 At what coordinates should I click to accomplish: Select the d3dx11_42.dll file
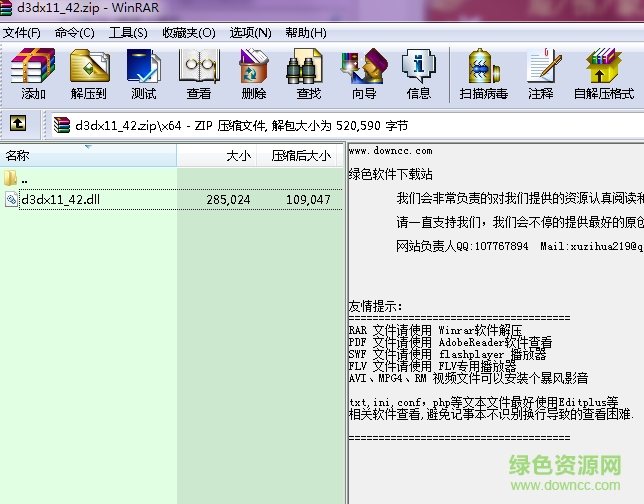click(60, 200)
